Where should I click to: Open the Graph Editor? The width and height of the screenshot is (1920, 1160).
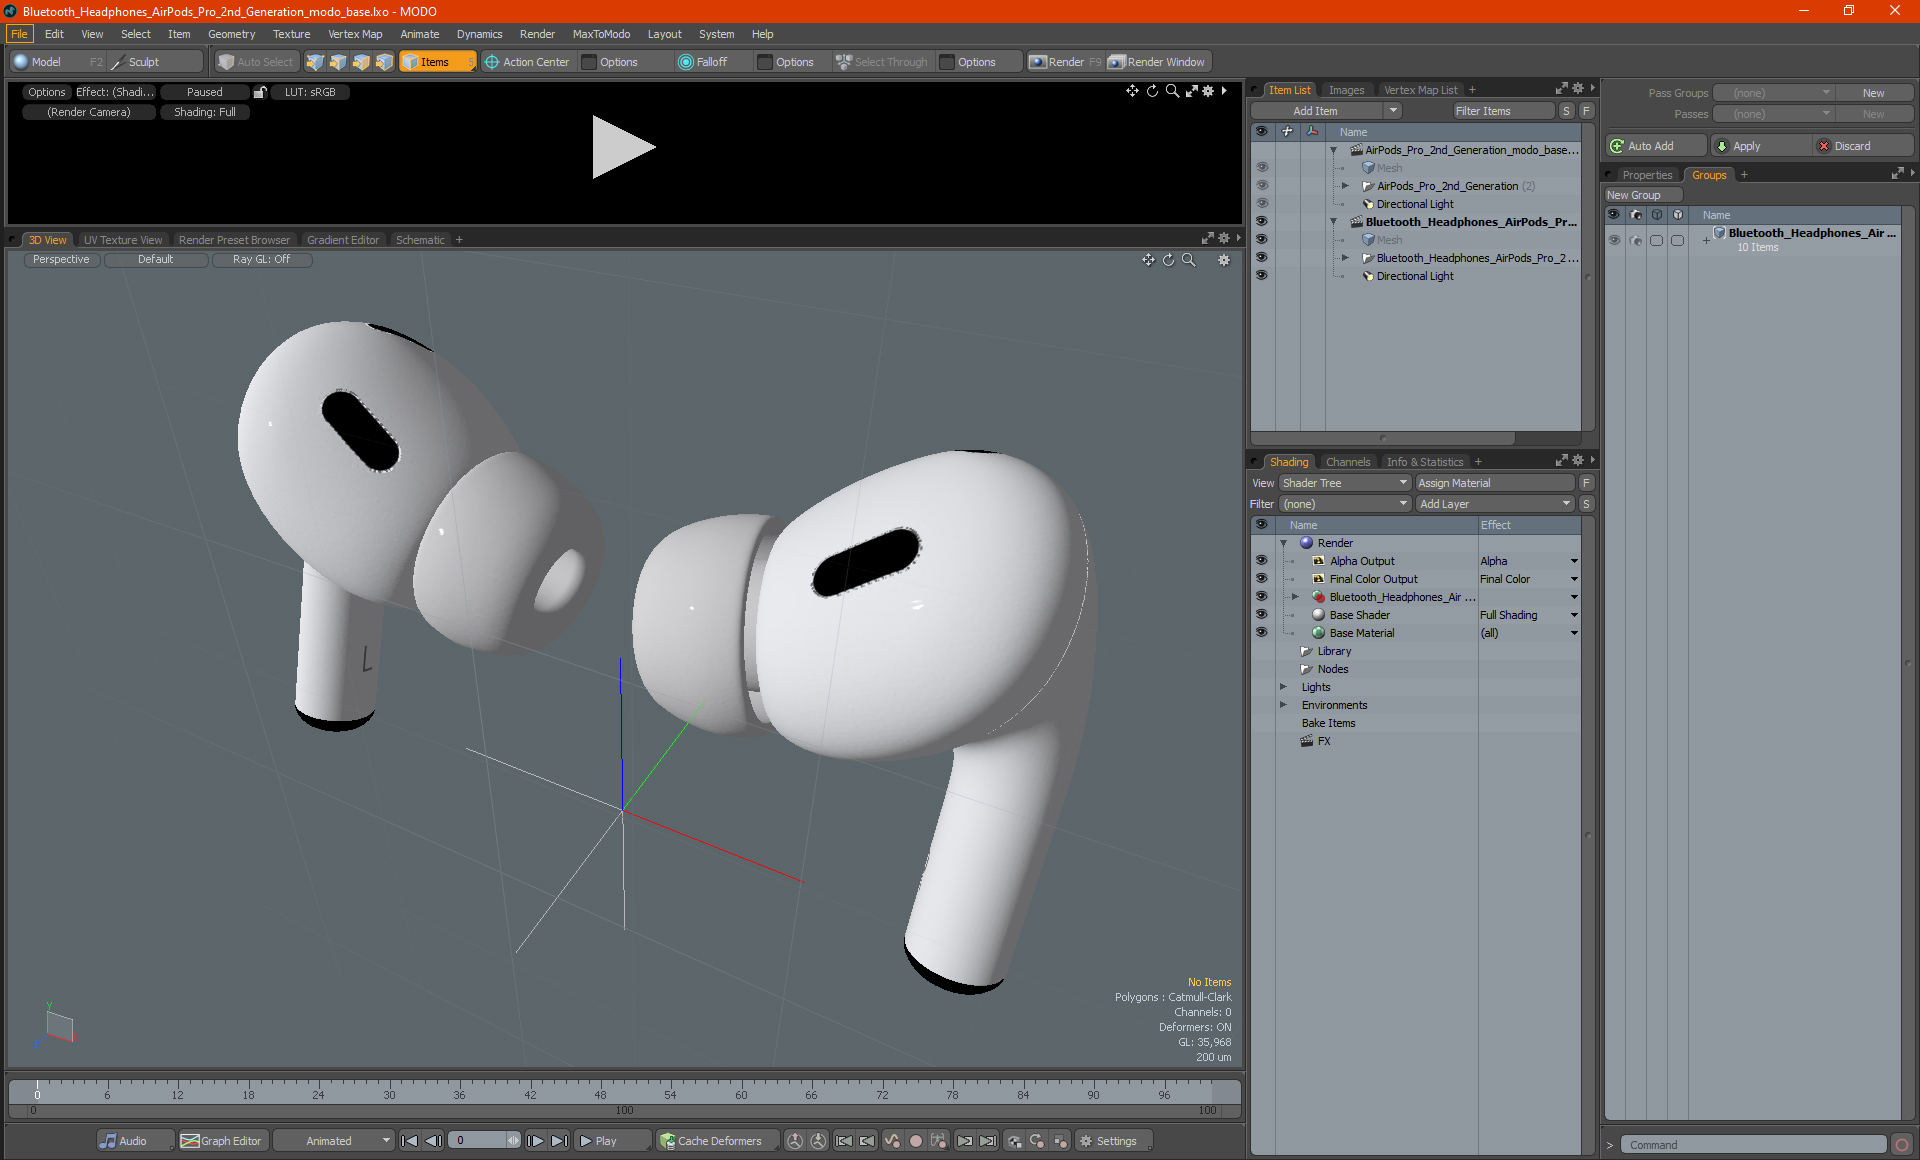(222, 1141)
